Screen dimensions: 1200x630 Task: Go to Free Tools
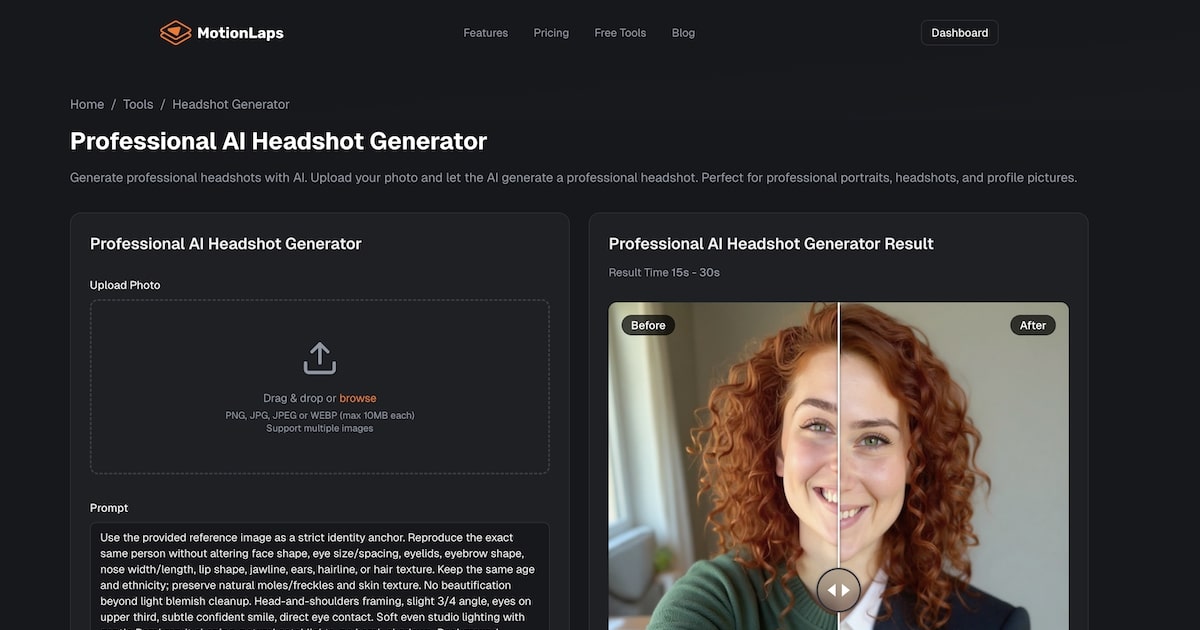pyautogui.click(x=620, y=33)
